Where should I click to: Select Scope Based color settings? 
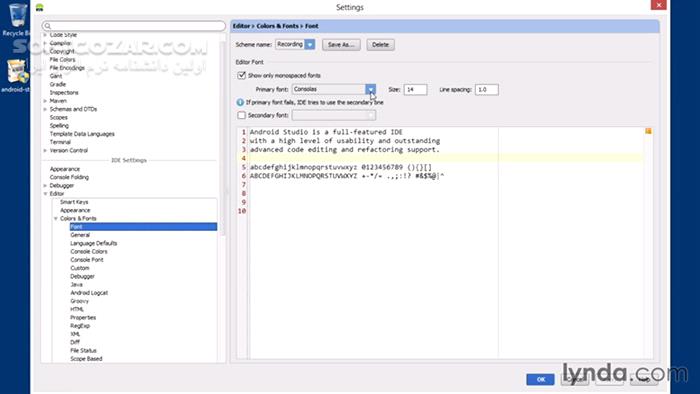(86, 359)
